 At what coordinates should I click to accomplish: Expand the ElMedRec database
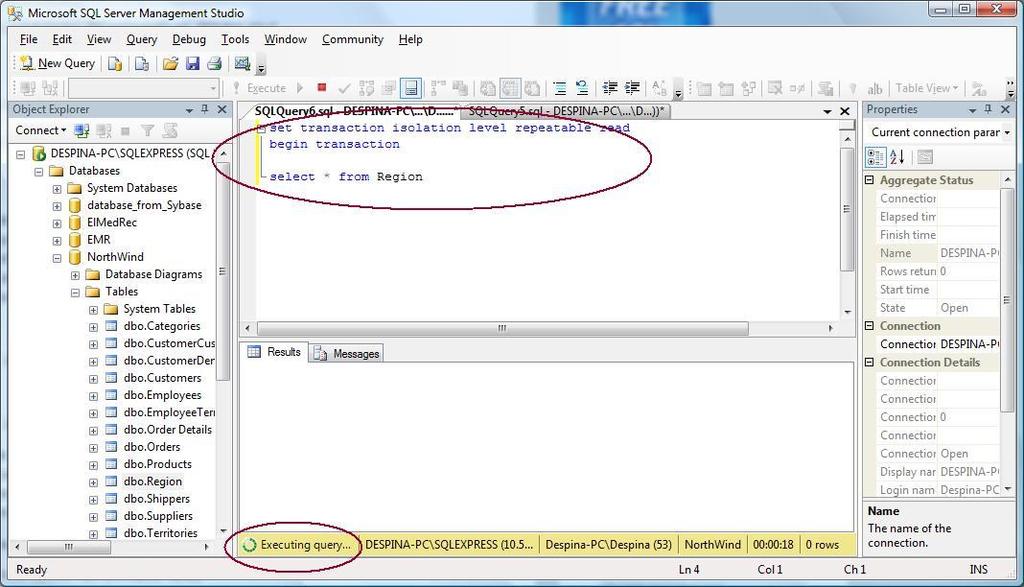[x=57, y=223]
